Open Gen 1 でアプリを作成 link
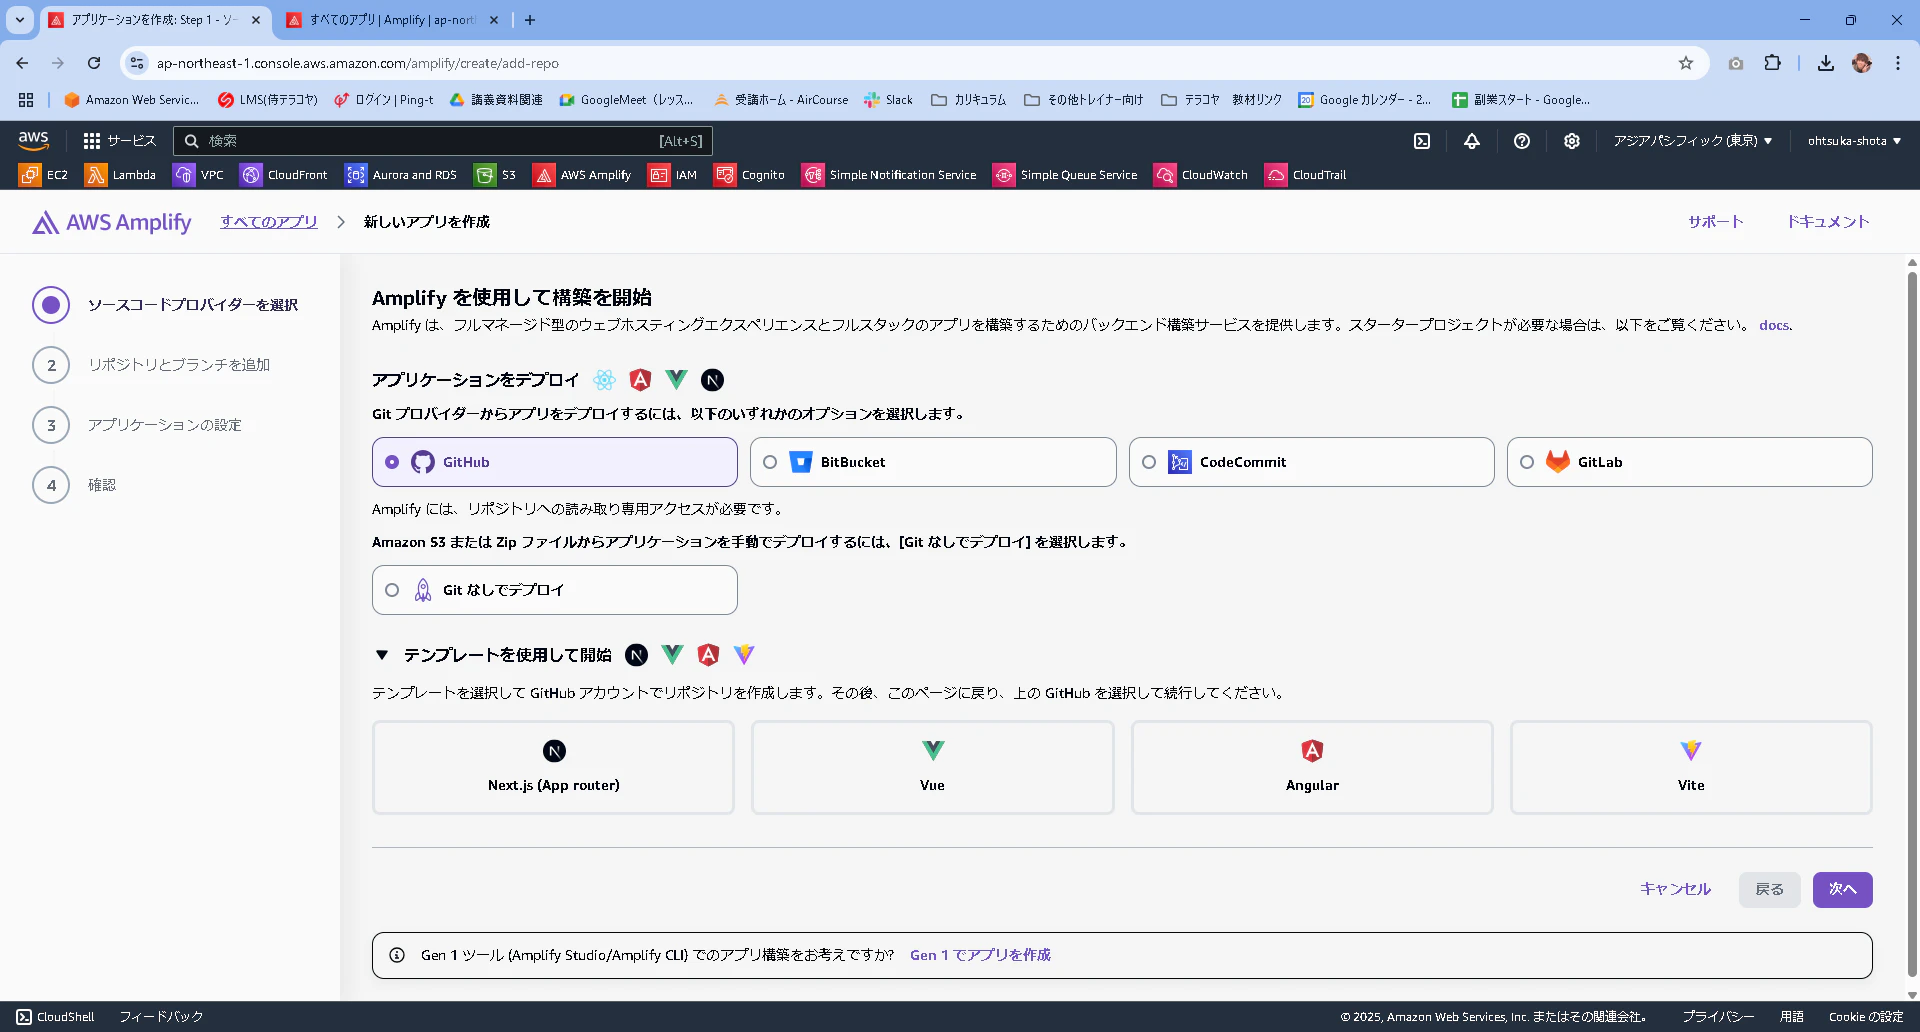Viewport: 1920px width, 1032px height. (x=980, y=955)
